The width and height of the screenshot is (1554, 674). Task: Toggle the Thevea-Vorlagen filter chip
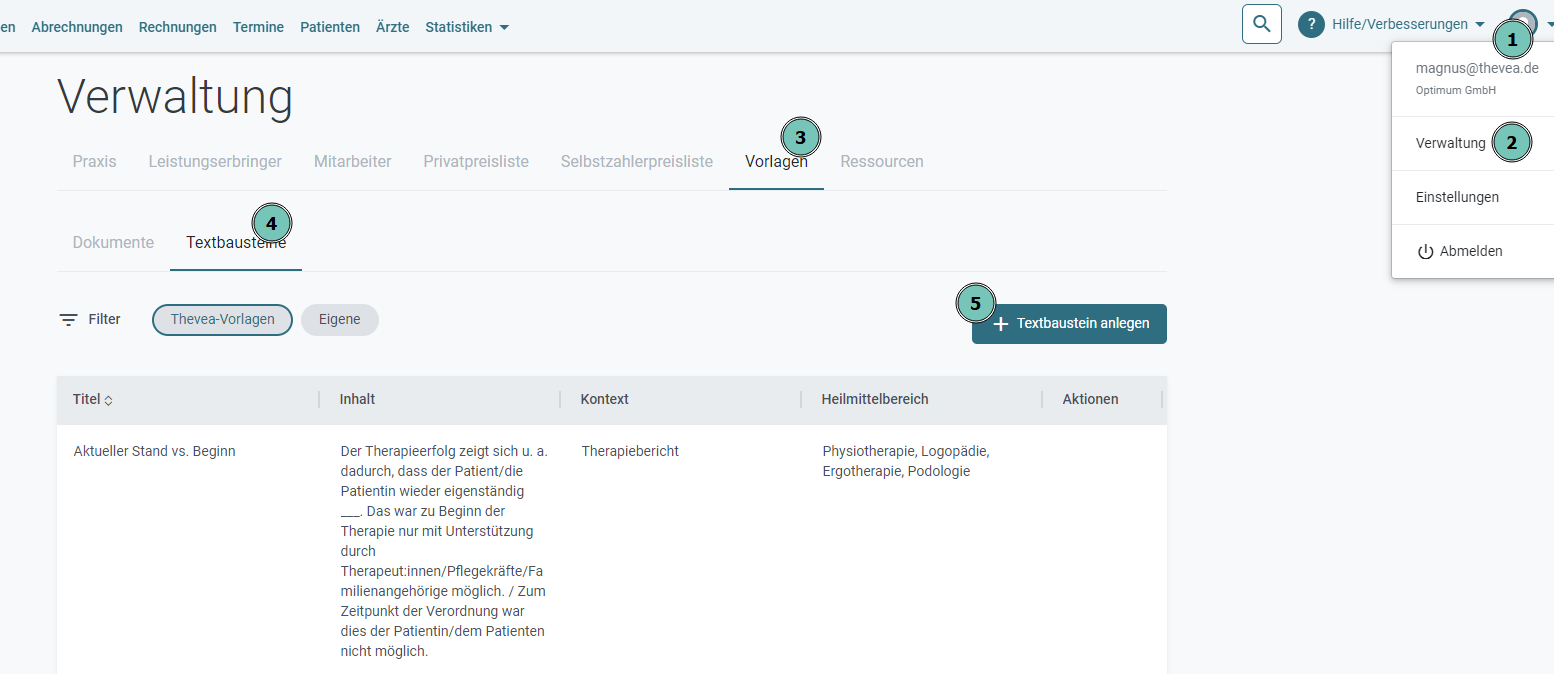(x=222, y=320)
